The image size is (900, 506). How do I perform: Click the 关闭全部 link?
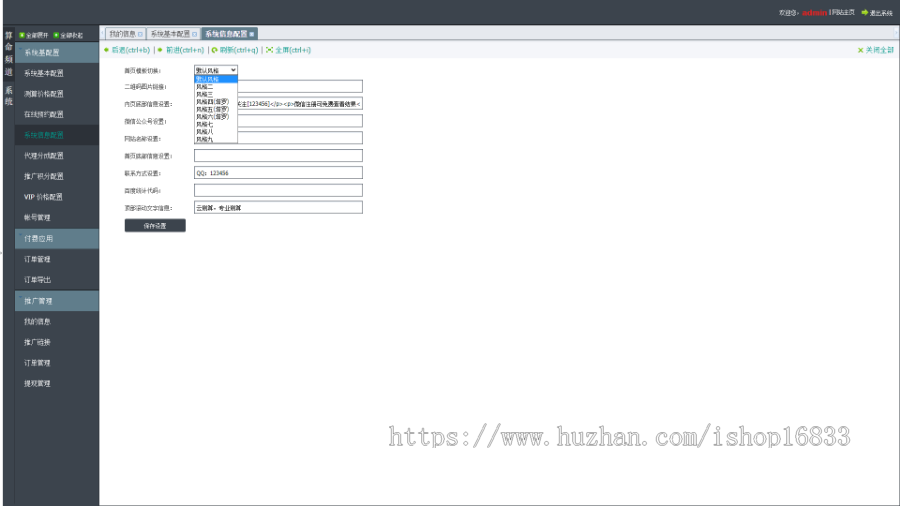[x=879, y=50]
